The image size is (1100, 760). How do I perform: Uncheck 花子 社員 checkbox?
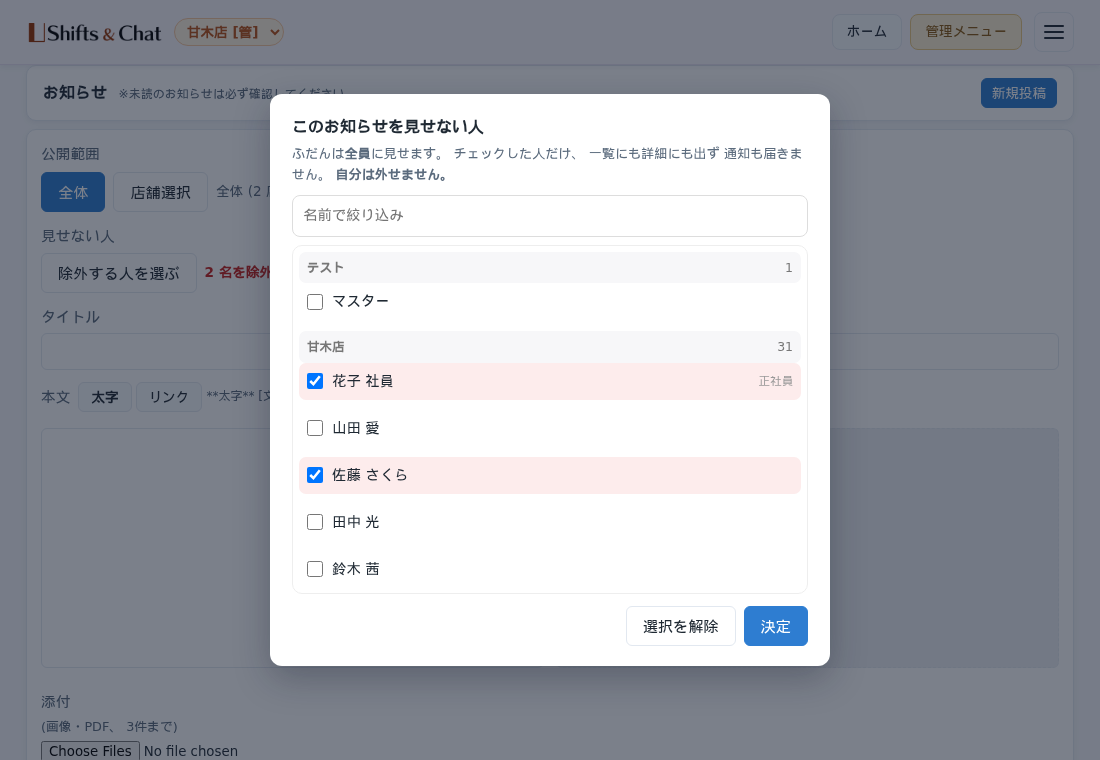(x=315, y=381)
